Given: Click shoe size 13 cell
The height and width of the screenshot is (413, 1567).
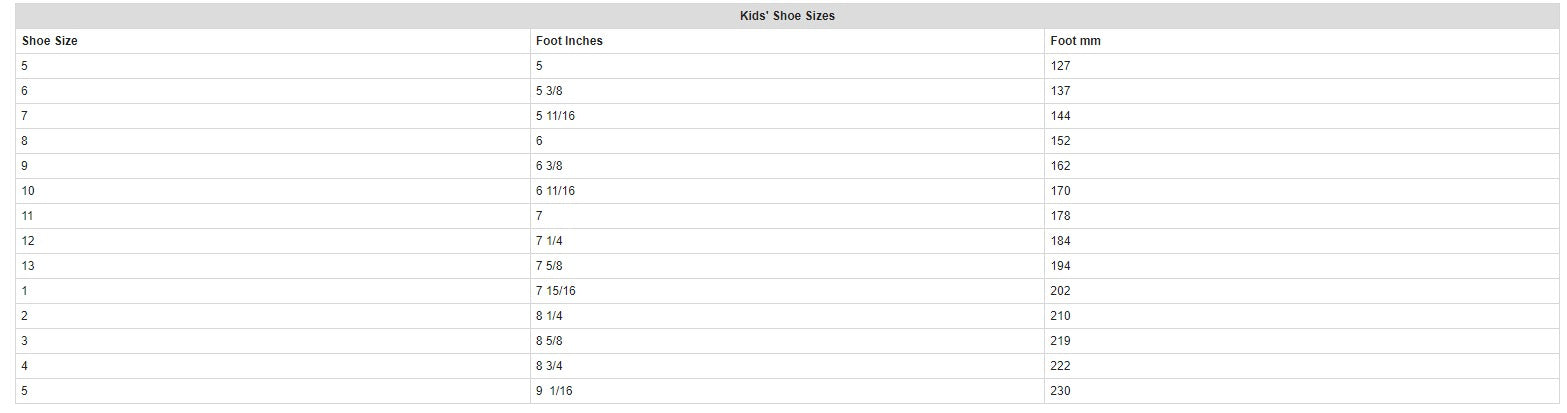Looking at the screenshot, I should pos(27,266).
